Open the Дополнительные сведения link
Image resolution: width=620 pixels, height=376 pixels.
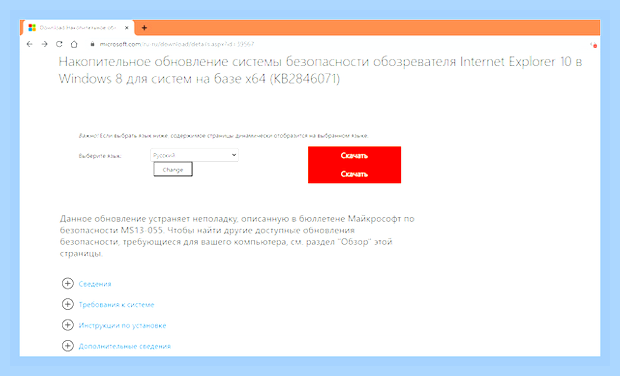coord(125,346)
